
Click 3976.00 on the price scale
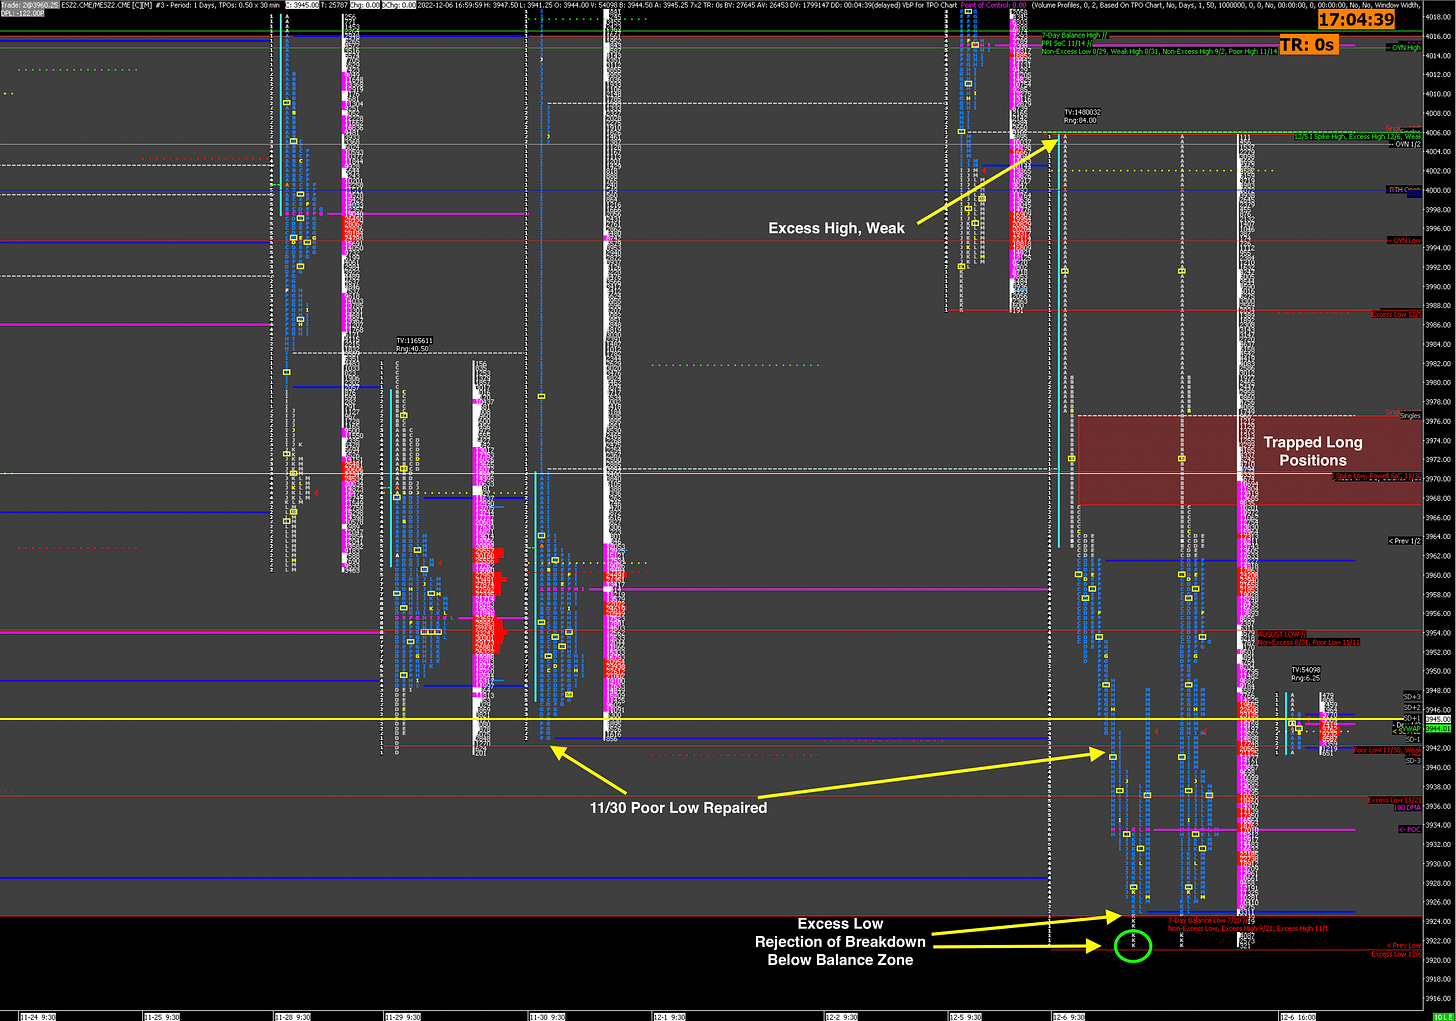point(1438,421)
